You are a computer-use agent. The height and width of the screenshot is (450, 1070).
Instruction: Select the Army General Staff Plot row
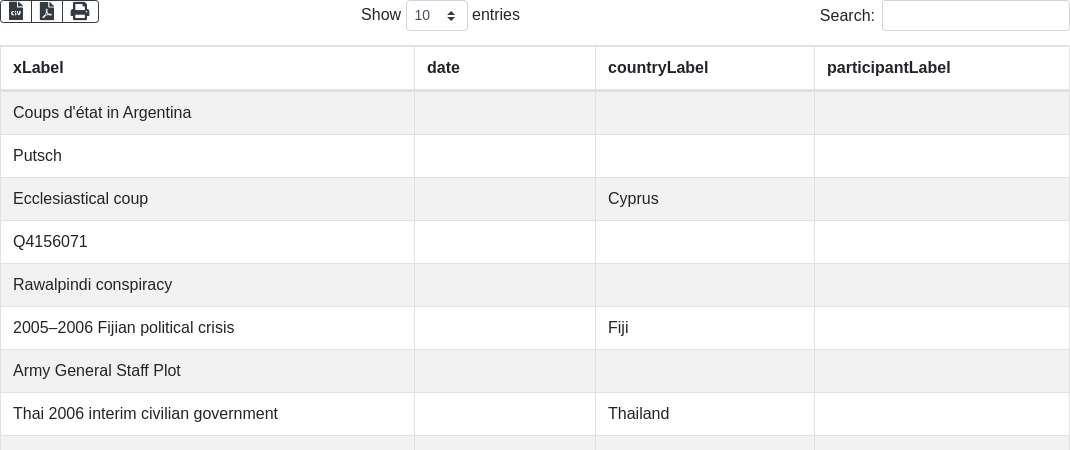click(535, 371)
